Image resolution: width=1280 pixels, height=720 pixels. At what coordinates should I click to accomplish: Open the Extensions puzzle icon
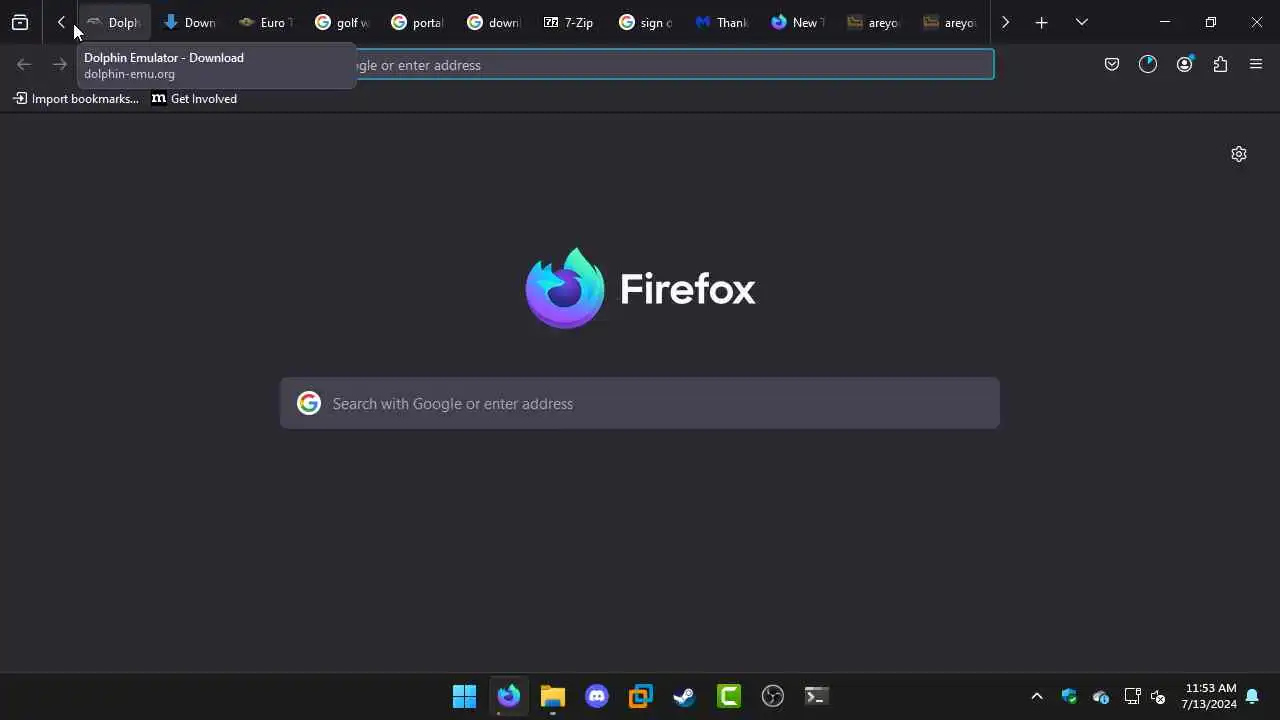[x=1220, y=65]
